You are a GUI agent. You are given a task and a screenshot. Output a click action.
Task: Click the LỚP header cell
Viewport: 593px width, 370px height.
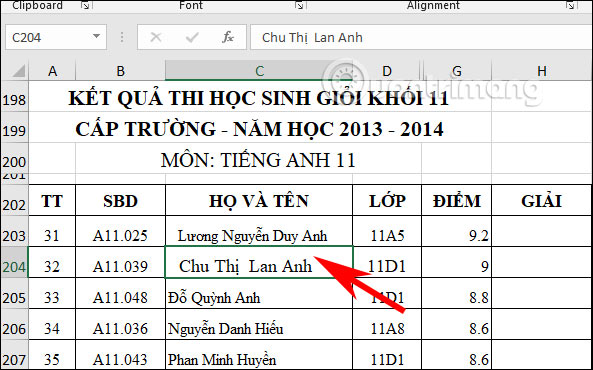tap(387, 201)
